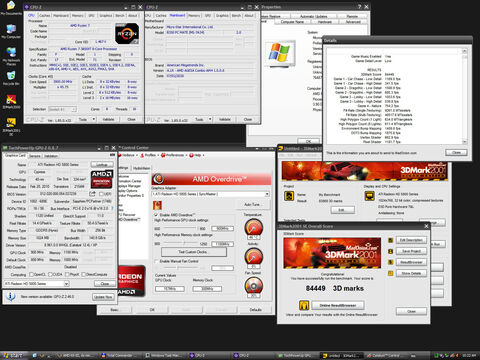This screenshot has width=480, height=360.
Task: Click the icon beside Save Project
Action: click(x=391, y=251)
